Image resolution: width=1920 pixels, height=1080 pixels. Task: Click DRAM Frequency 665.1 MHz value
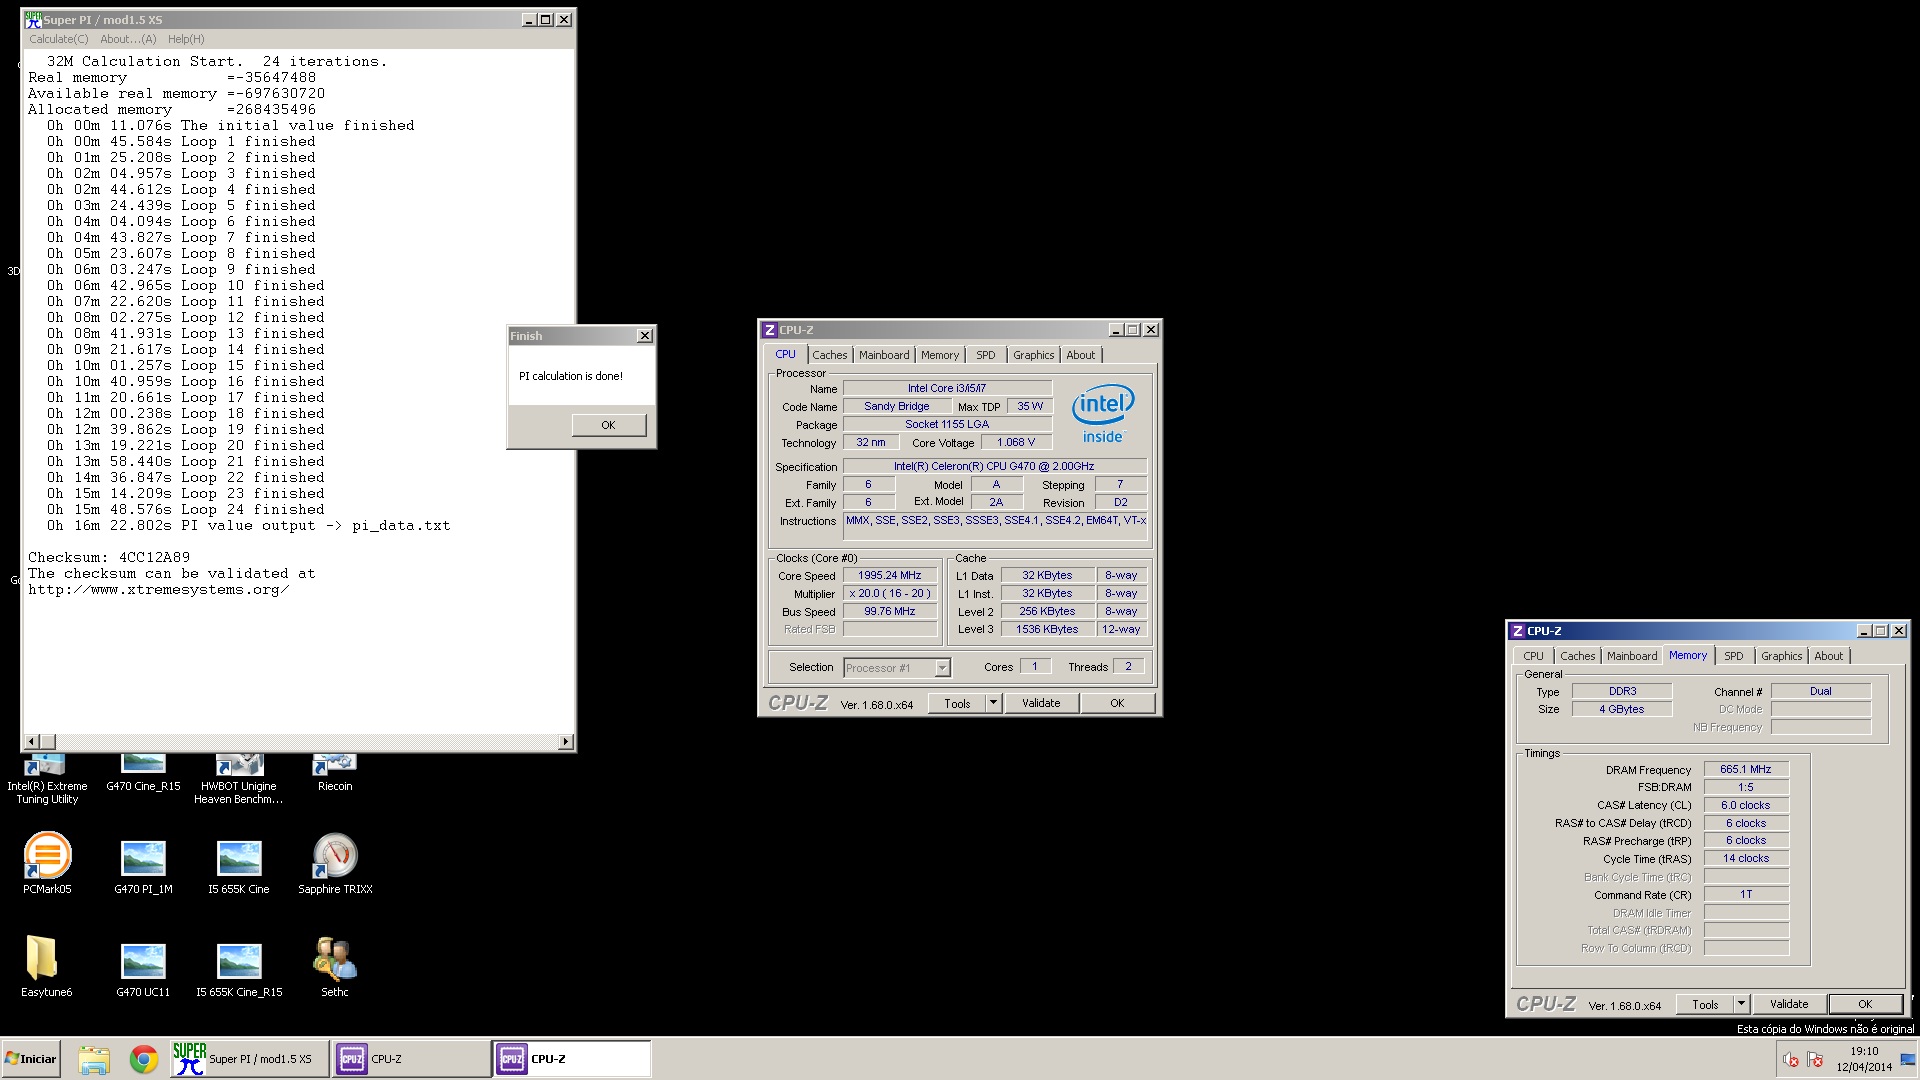point(1745,769)
